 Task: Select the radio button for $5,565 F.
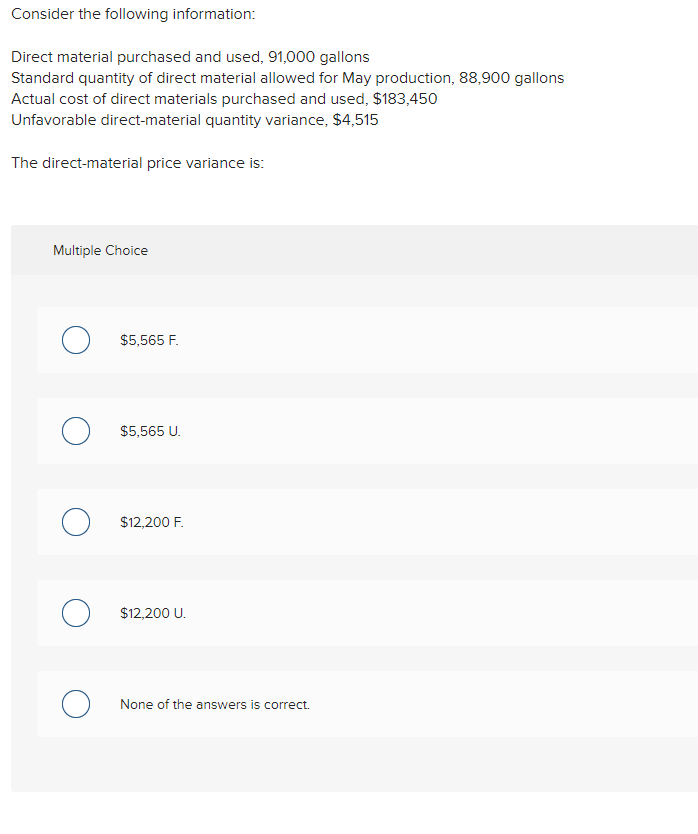(x=76, y=340)
